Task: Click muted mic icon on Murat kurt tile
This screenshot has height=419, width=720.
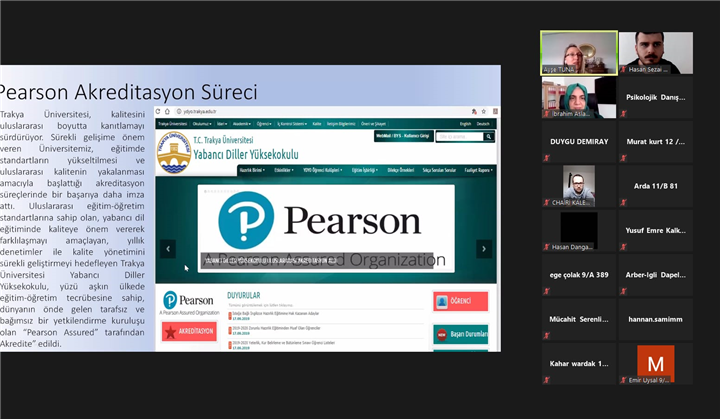Action: click(623, 158)
